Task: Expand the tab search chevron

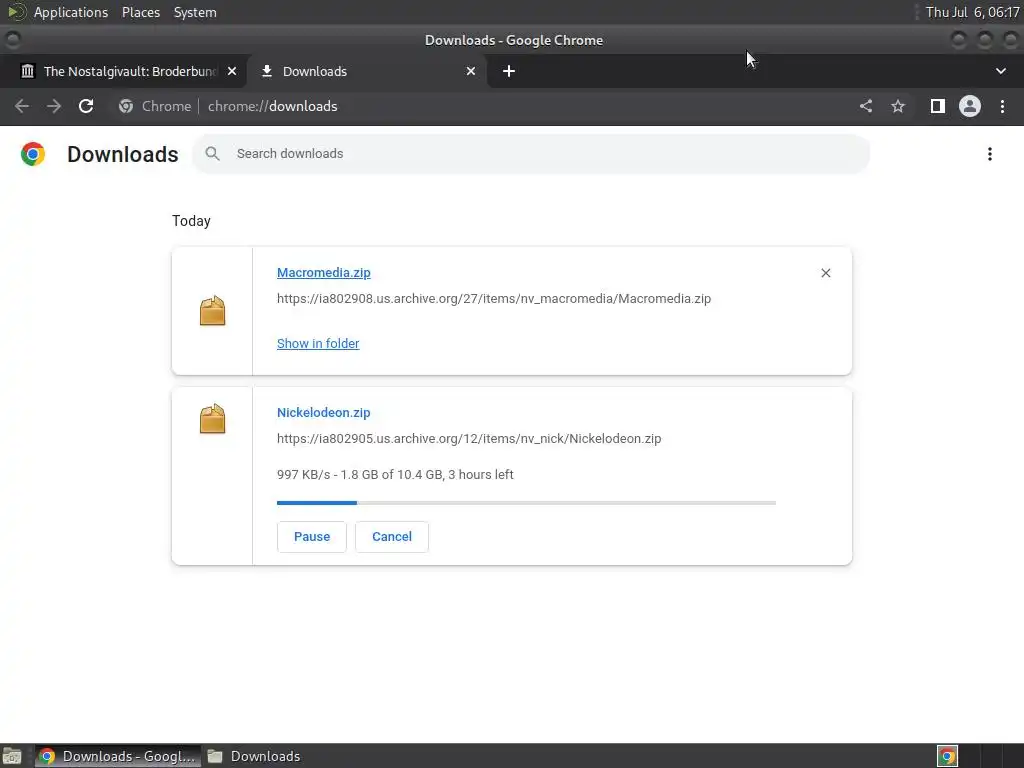Action: [x=1000, y=71]
